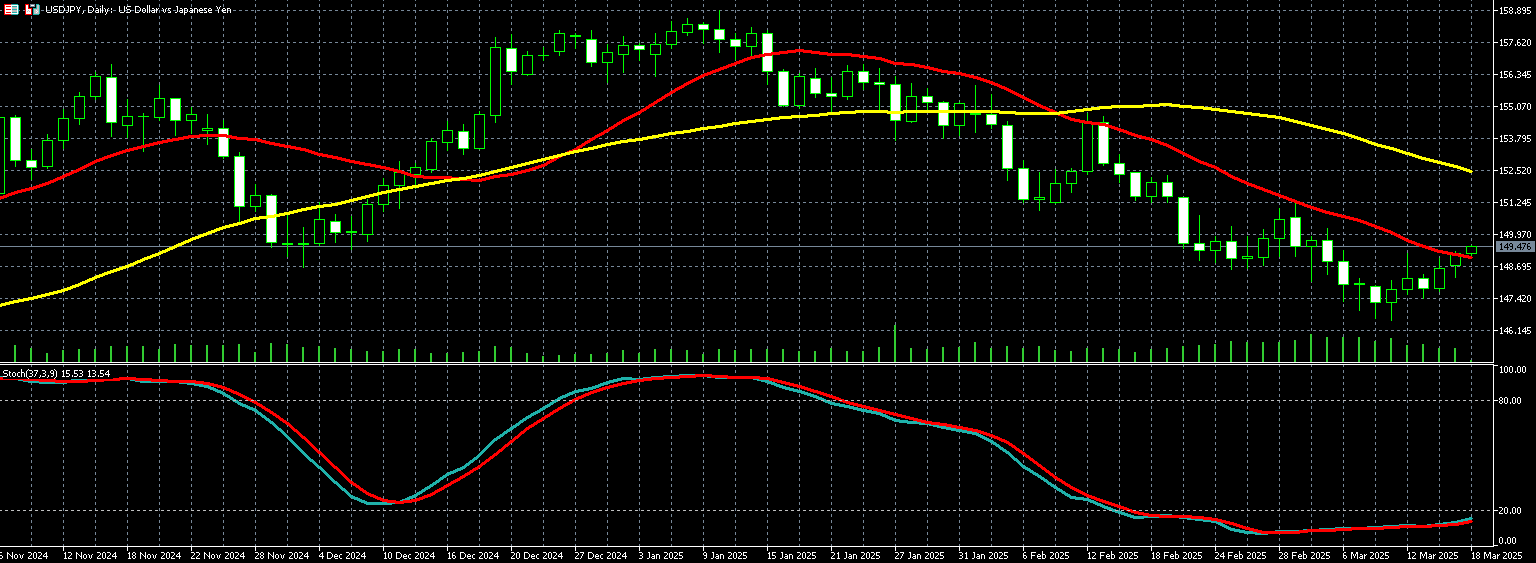This screenshot has height=563, width=1536.
Task: Click the 152.520 price scale label
Action: click(1516, 171)
